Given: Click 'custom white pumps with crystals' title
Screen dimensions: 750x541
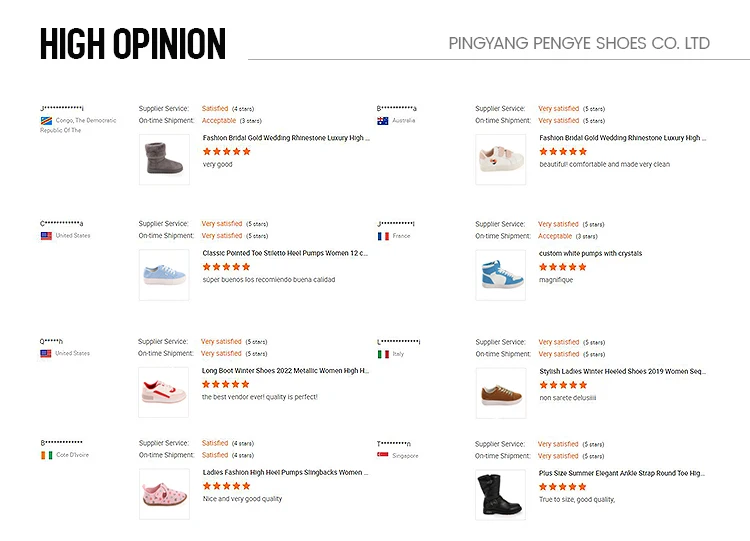Looking at the screenshot, I should pyautogui.click(x=590, y=253).
